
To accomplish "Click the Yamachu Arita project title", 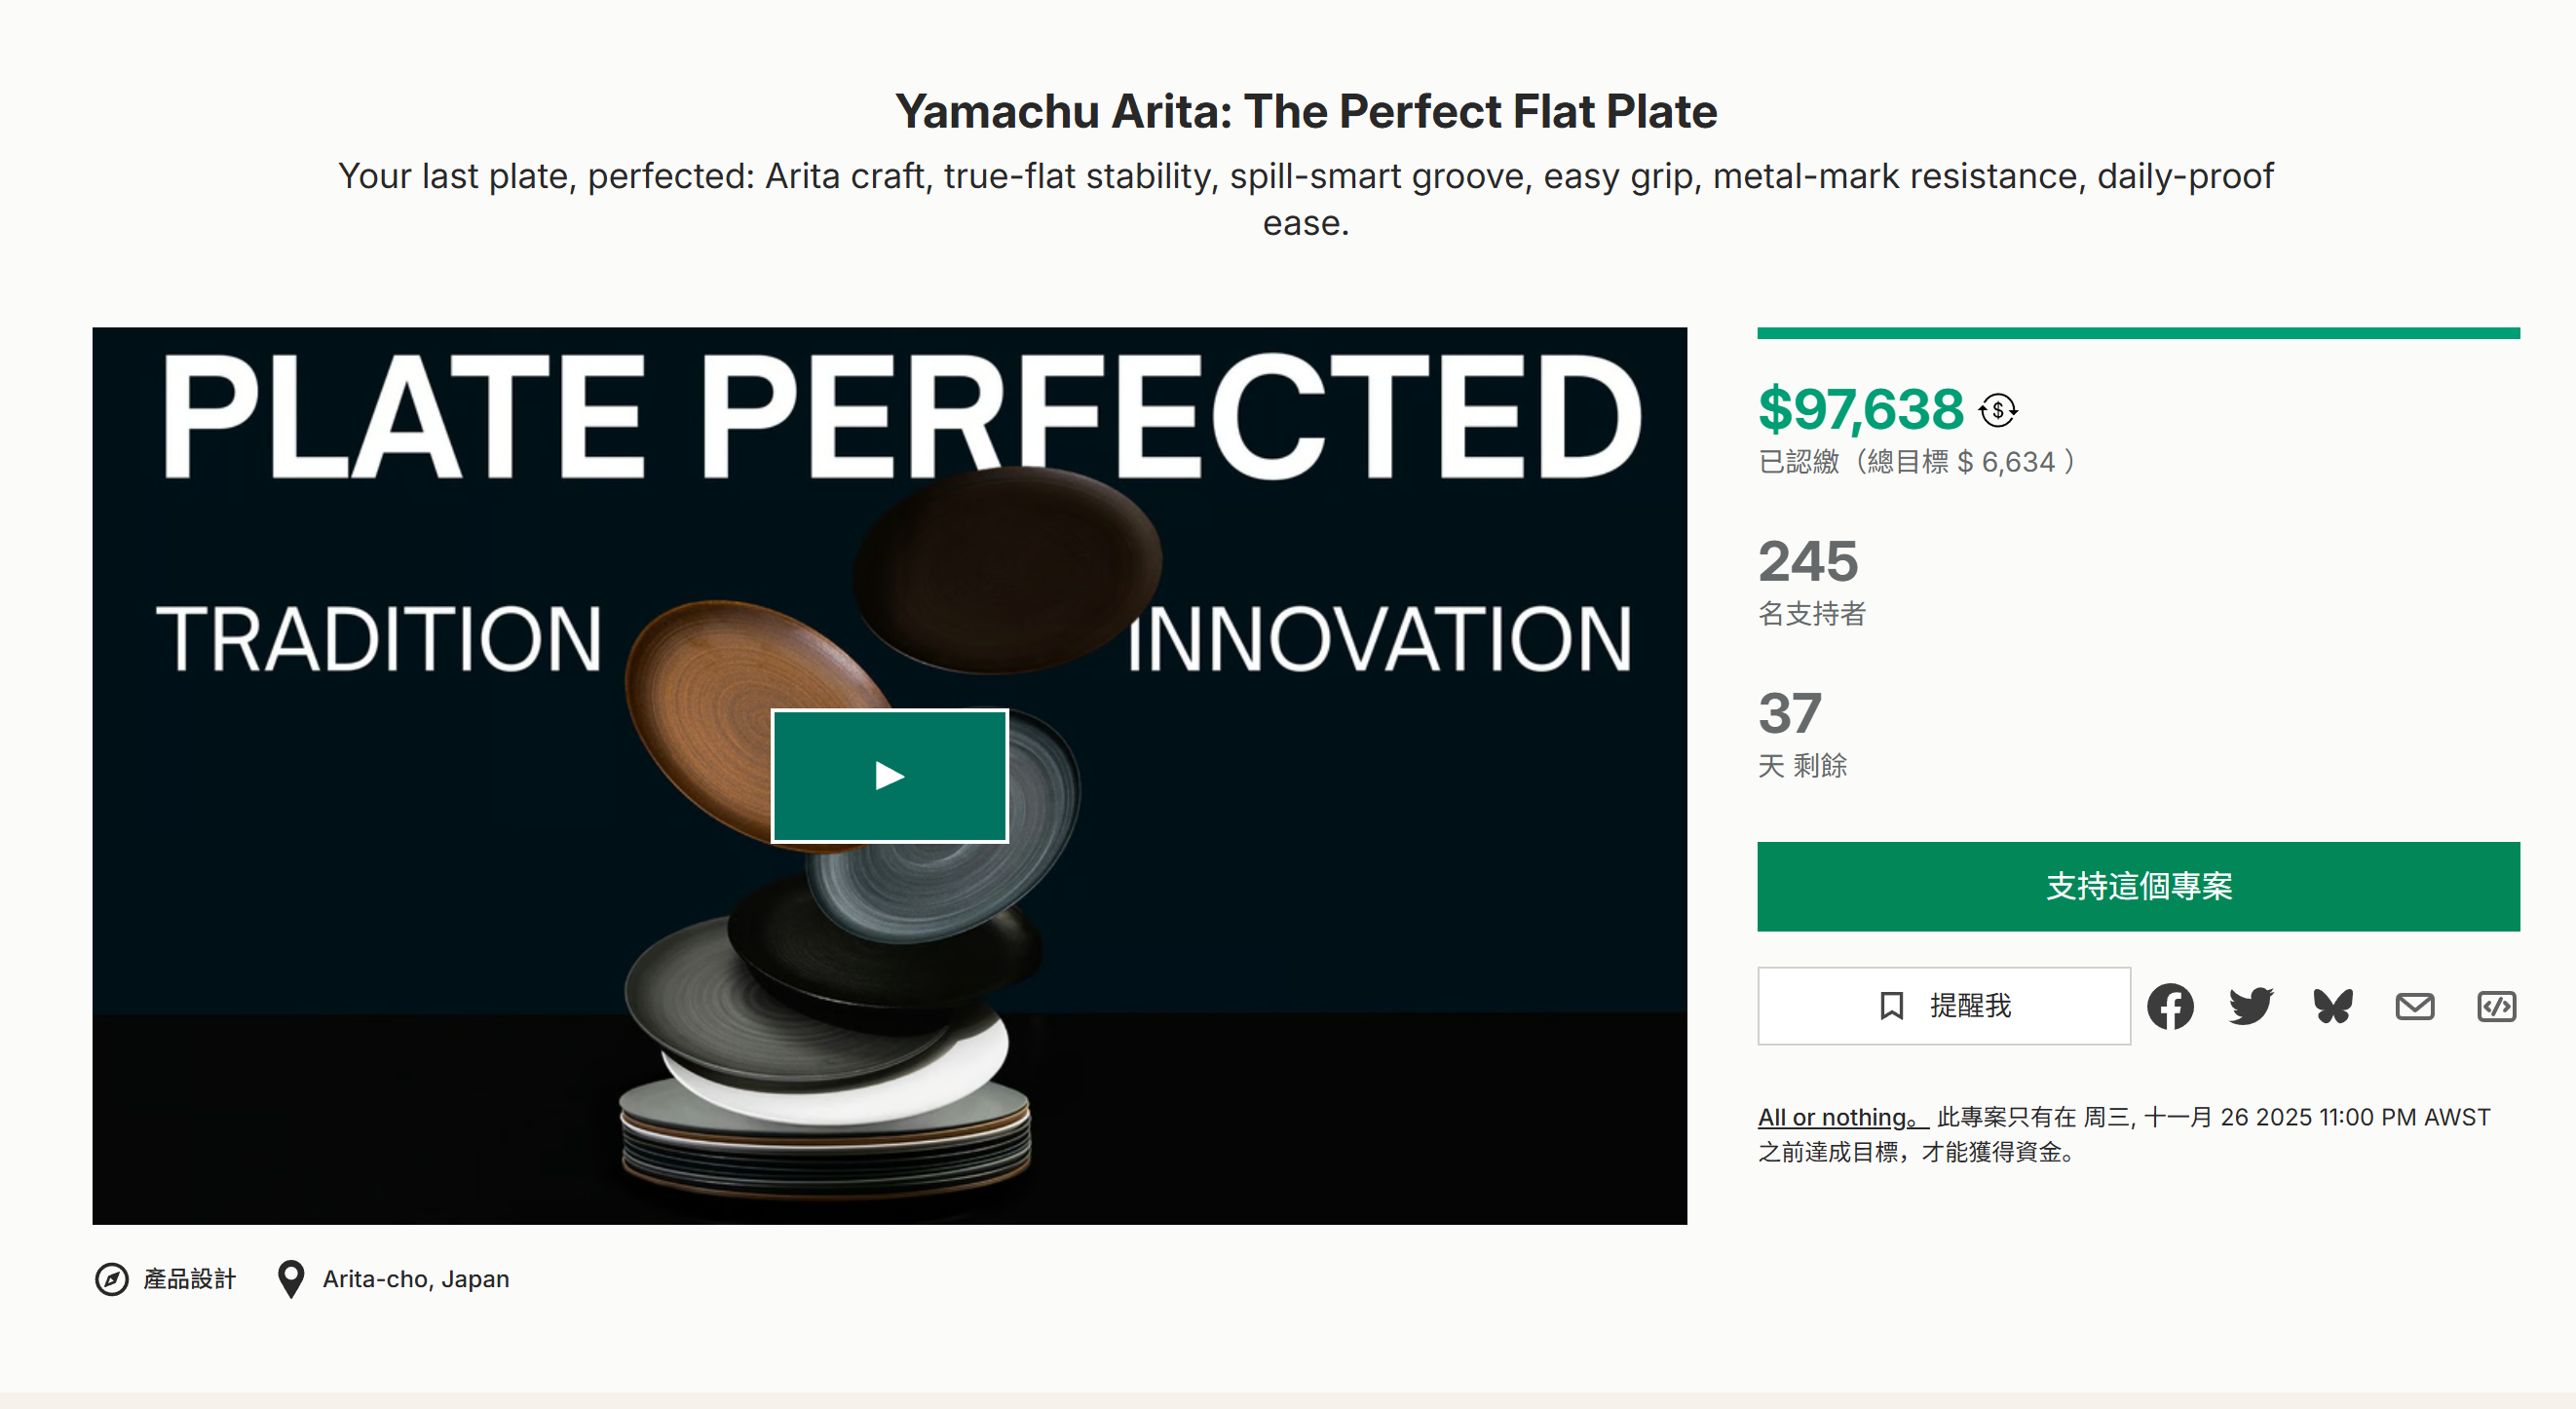I will pyautogui.click(x=1305, y=111).
